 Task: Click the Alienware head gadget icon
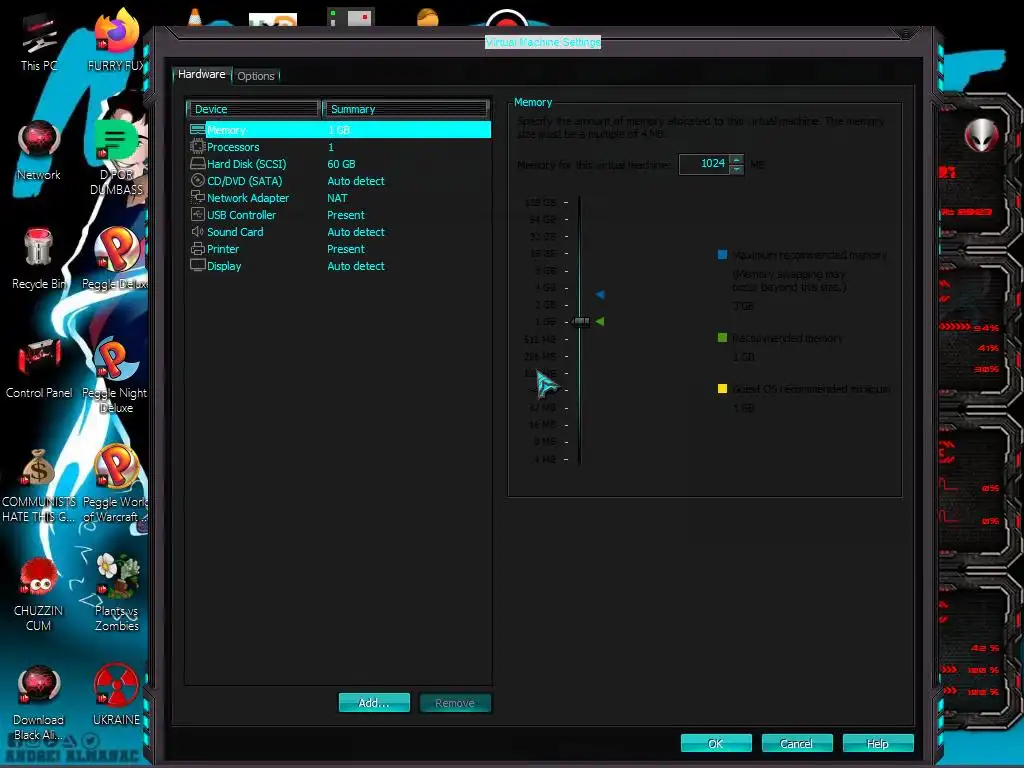[x=982, y=136]
